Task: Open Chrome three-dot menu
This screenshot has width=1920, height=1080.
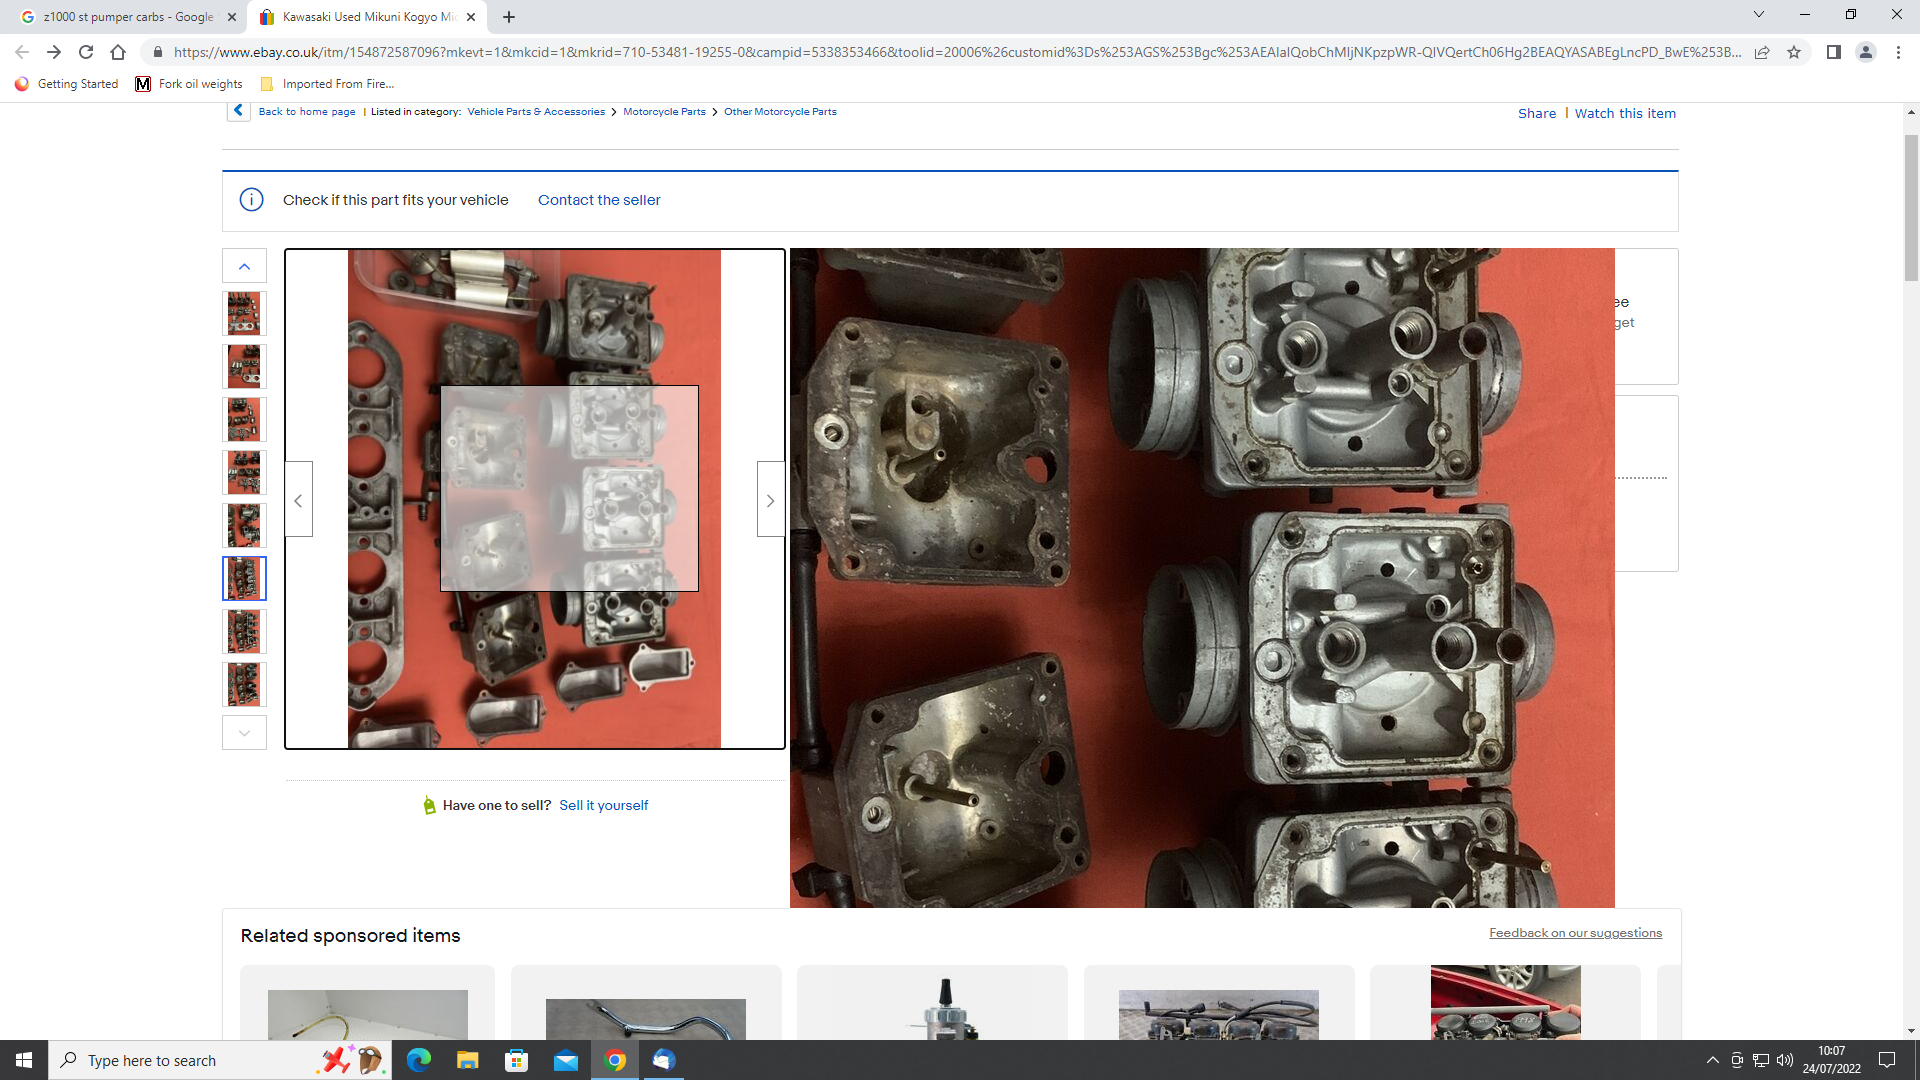Action: 1898,52
